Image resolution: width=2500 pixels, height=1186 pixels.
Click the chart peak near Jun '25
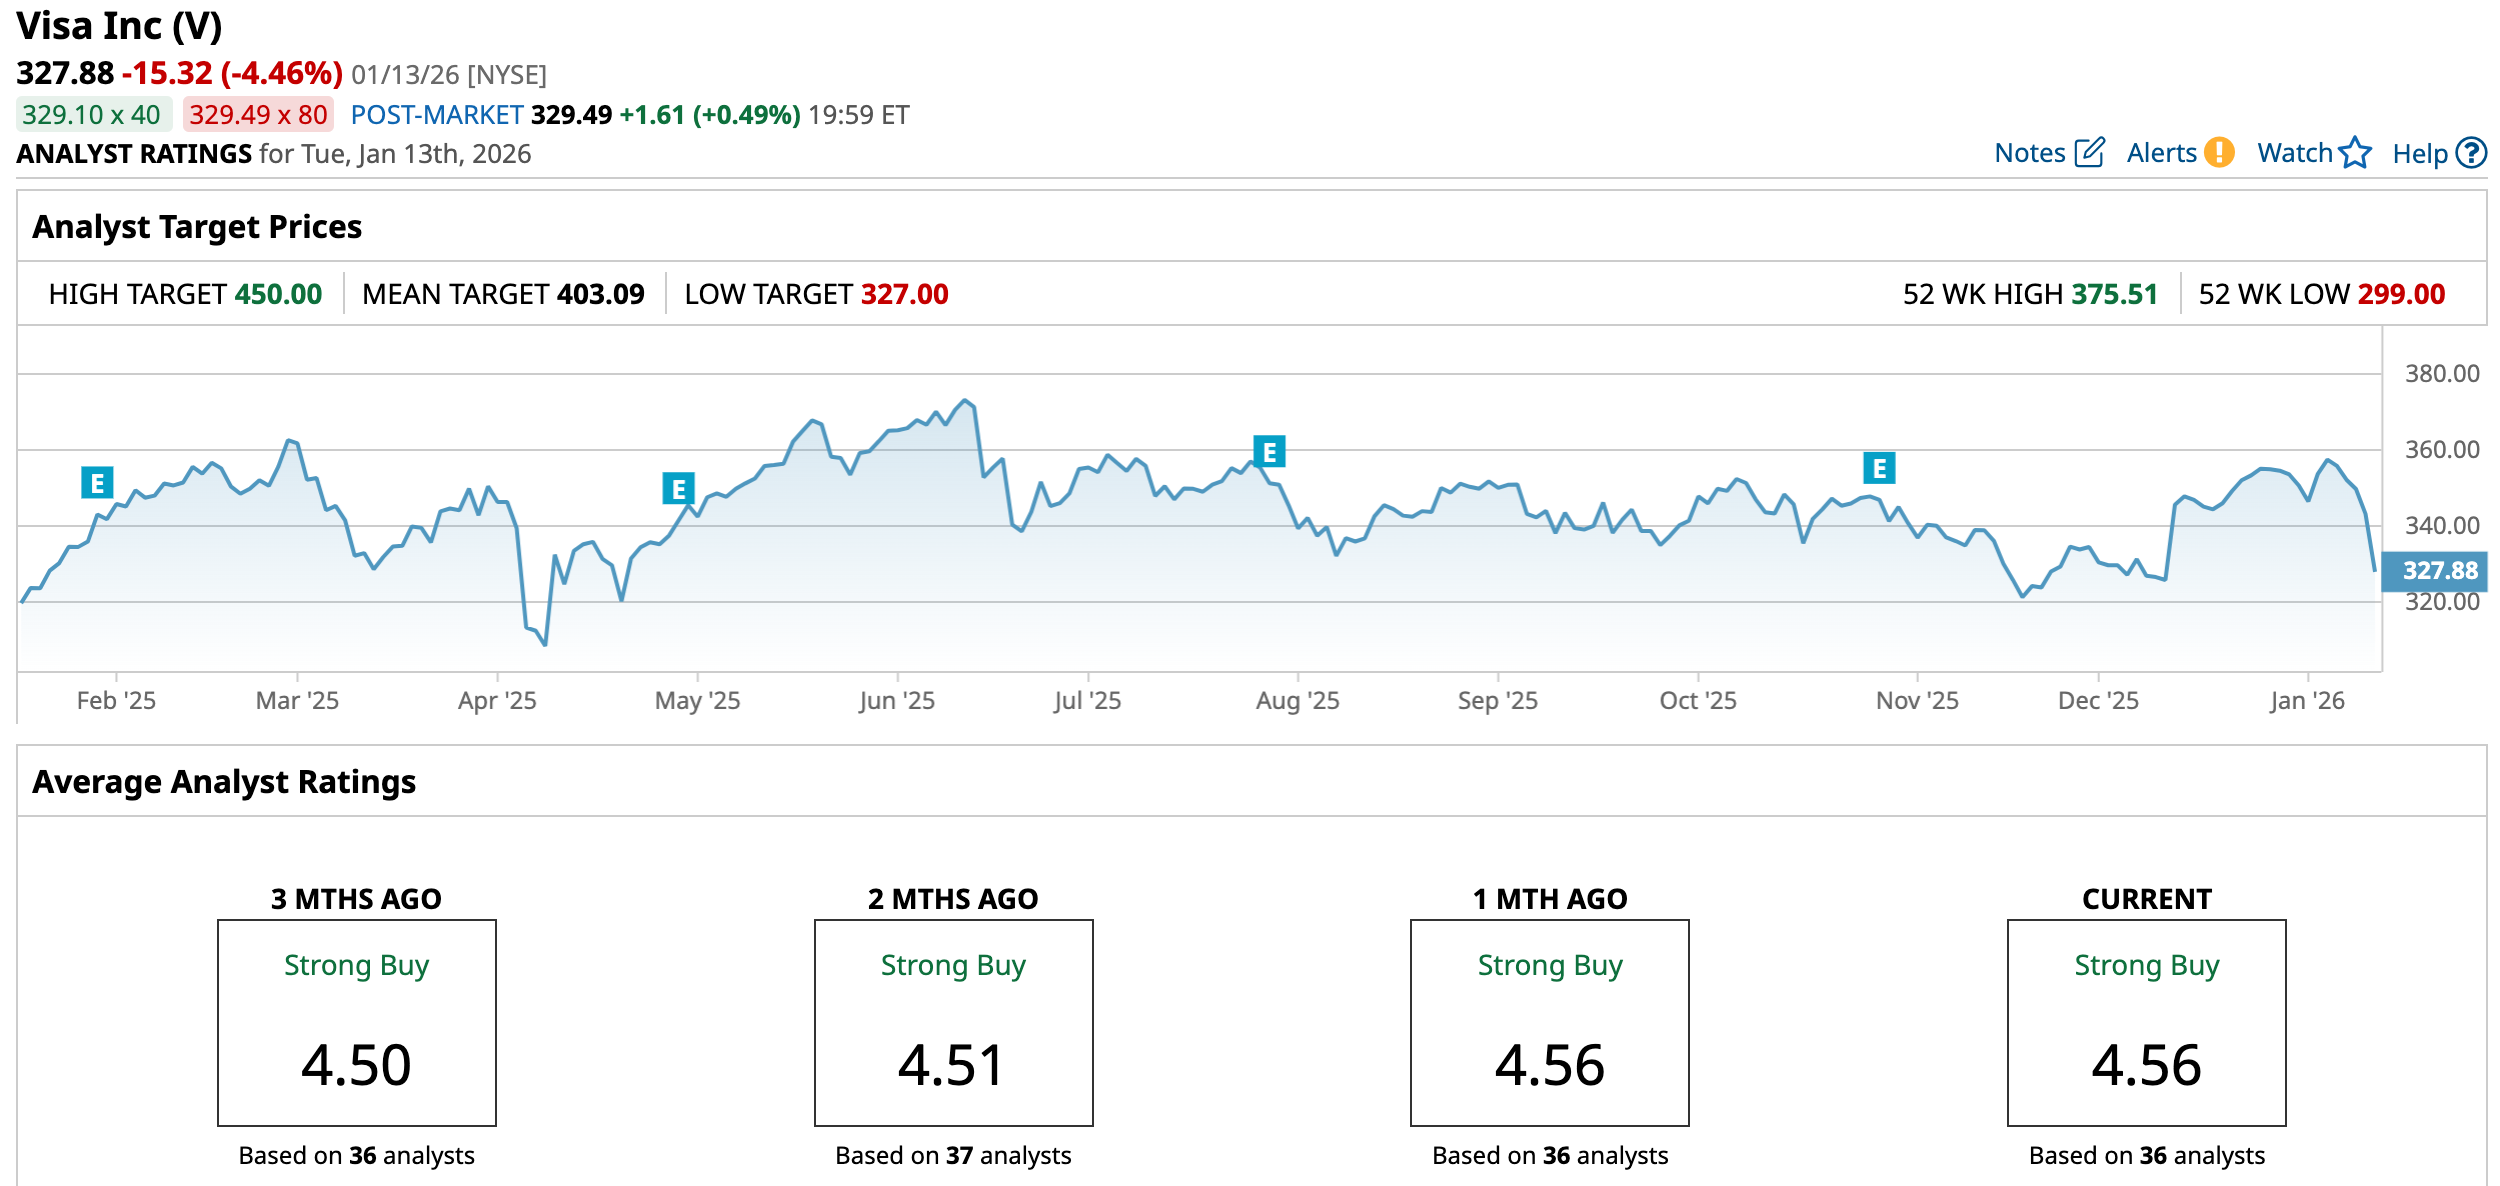pos(965,401)
